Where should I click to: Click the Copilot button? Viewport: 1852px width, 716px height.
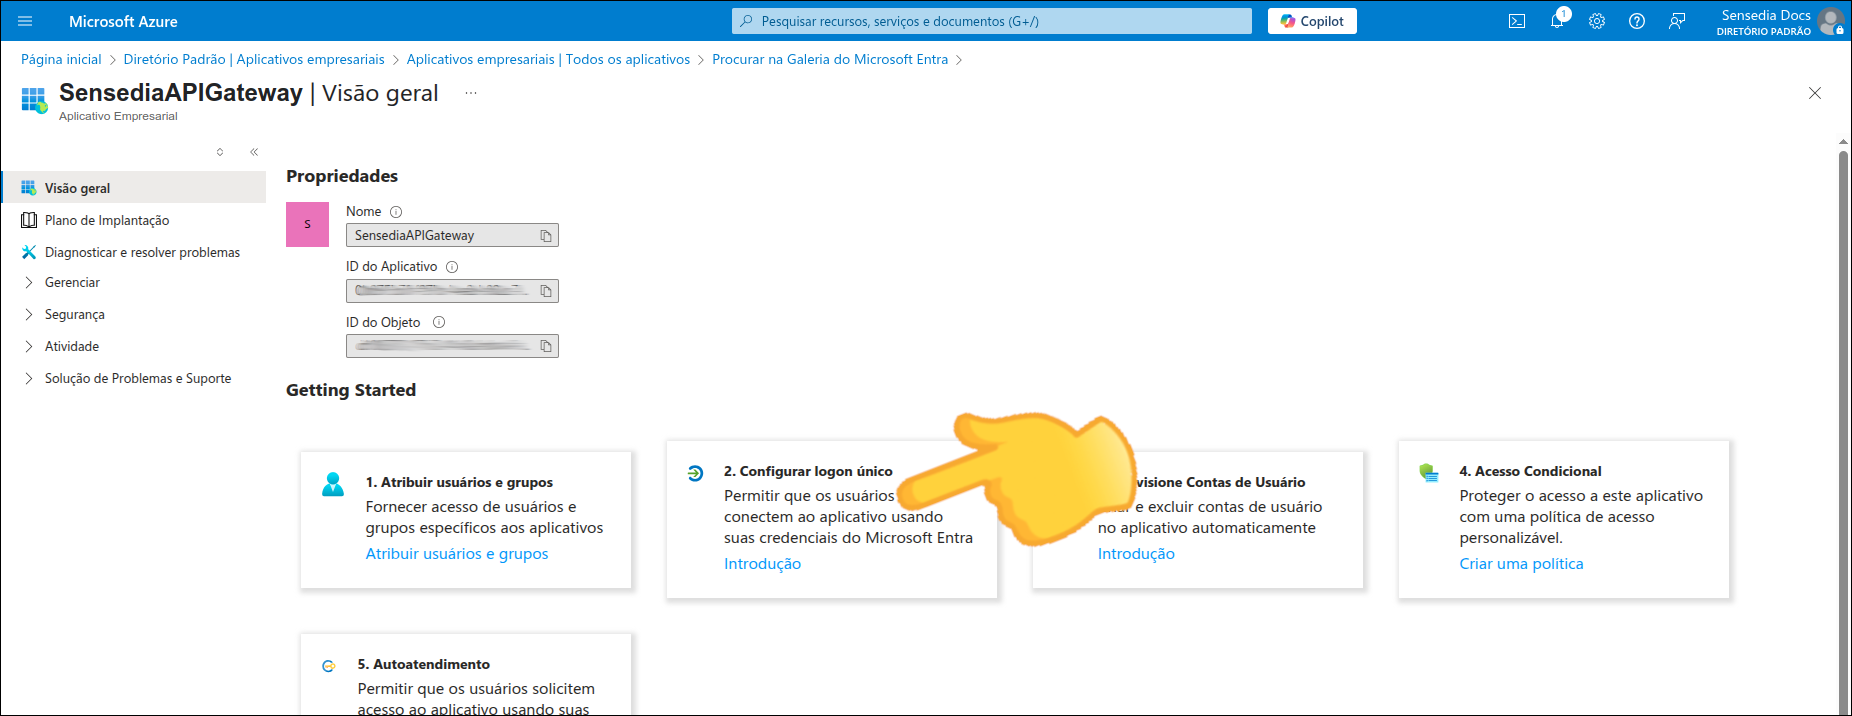(1312, 21)
